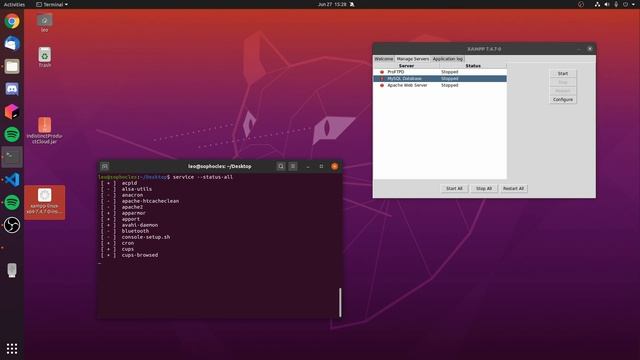Click the volume icon in the top bar

click(607, 4)
